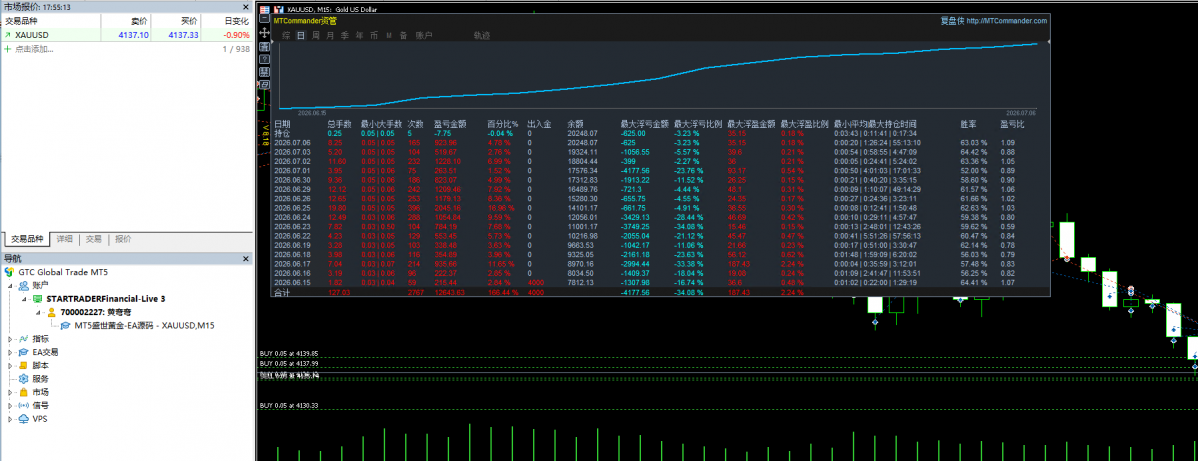This screenshot has height=461, width=1198.
Task: Select the 年 yearly period in MTCommander
Action: pyautogui.click(x=359, y=35)
